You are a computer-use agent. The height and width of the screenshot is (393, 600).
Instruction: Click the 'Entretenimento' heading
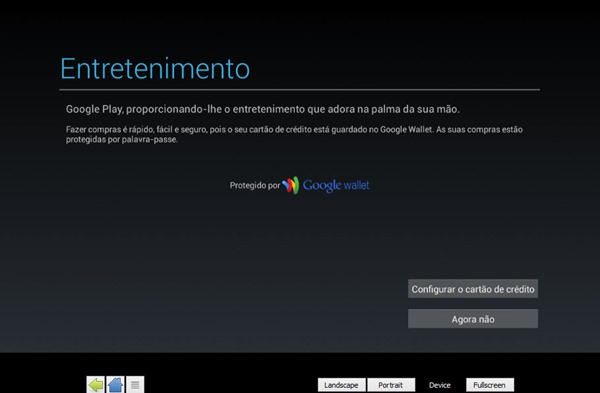[x=155, y=69]
